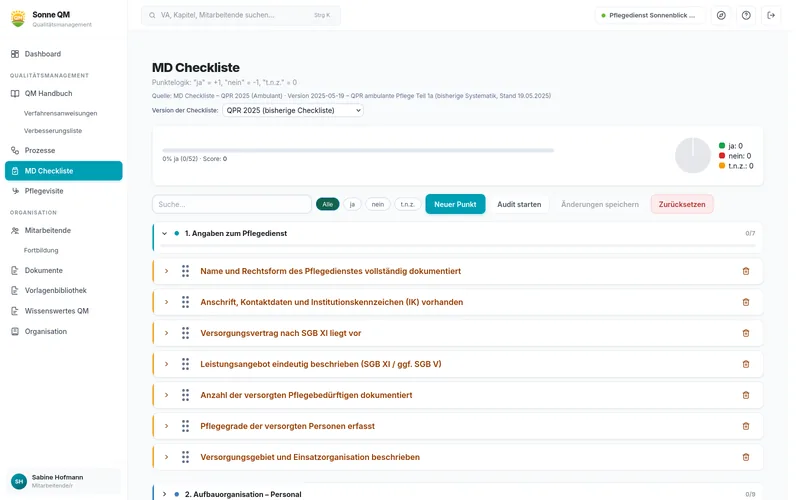Image resolution: width=800 pixels, height=500 pixels.
Task: Click the 'Neuer Punkt' button
Action: pos(455,204)
